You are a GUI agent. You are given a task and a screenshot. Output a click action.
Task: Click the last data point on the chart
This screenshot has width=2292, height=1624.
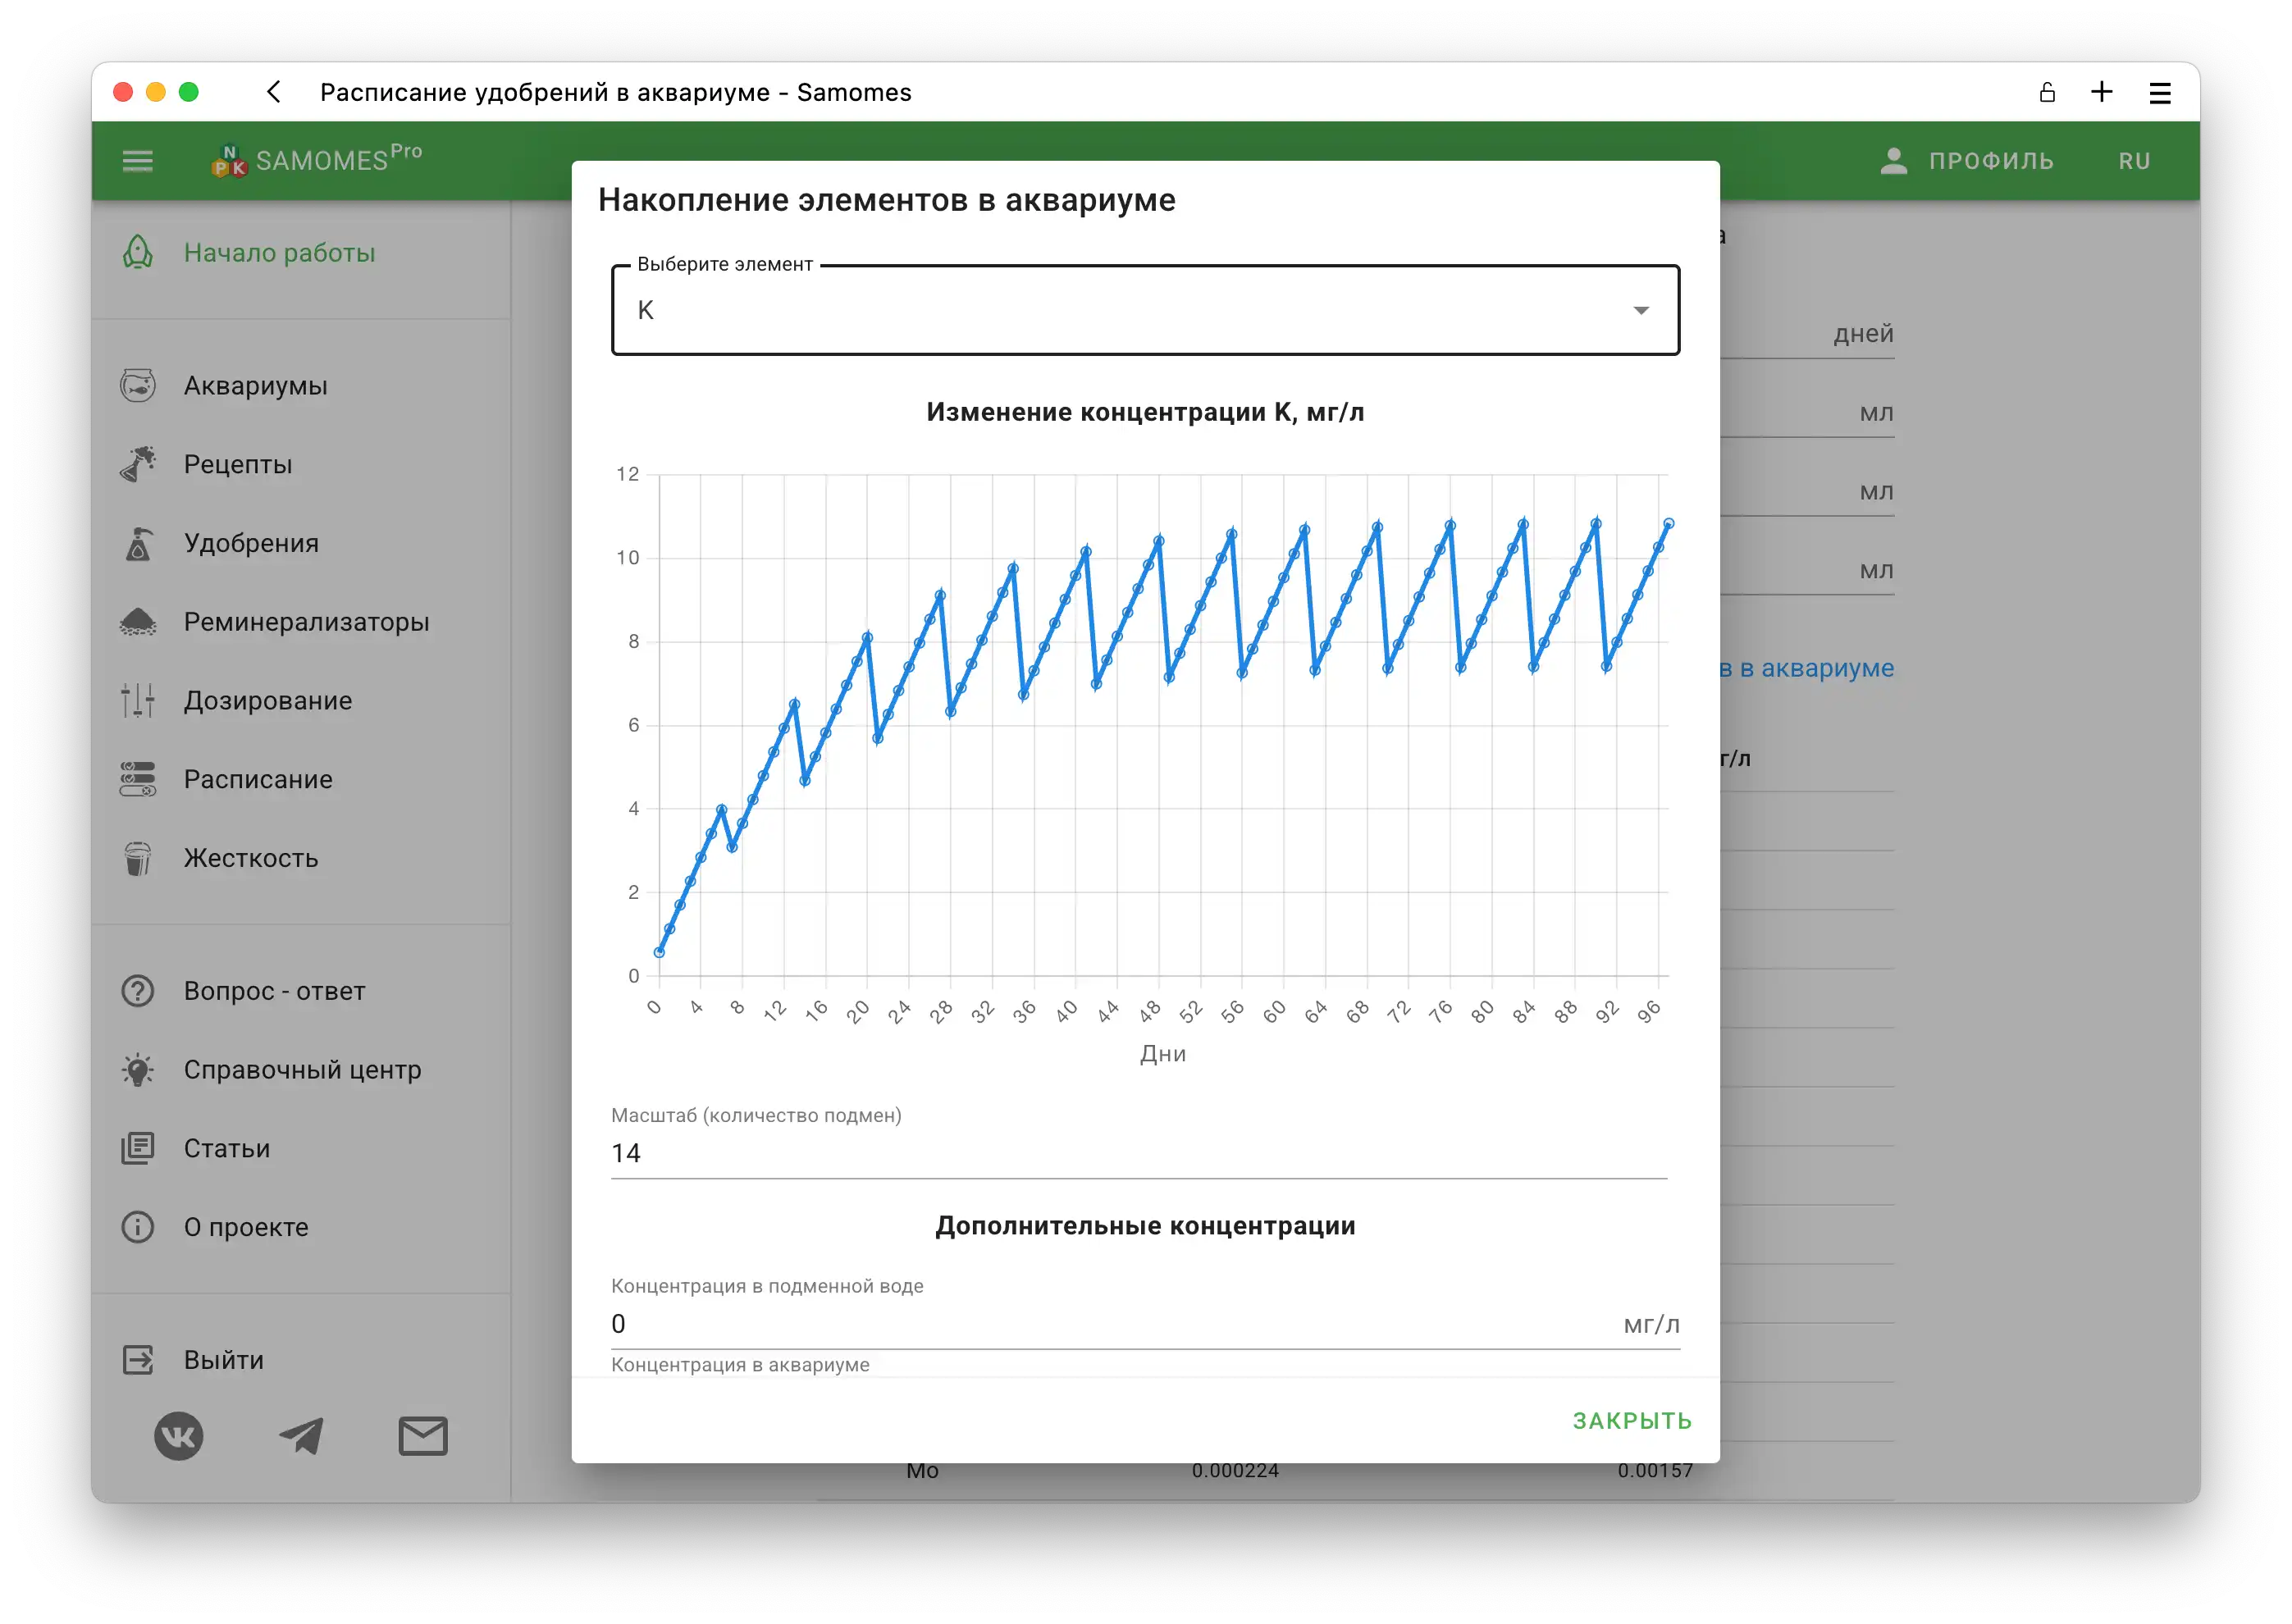click(1668, 523)
